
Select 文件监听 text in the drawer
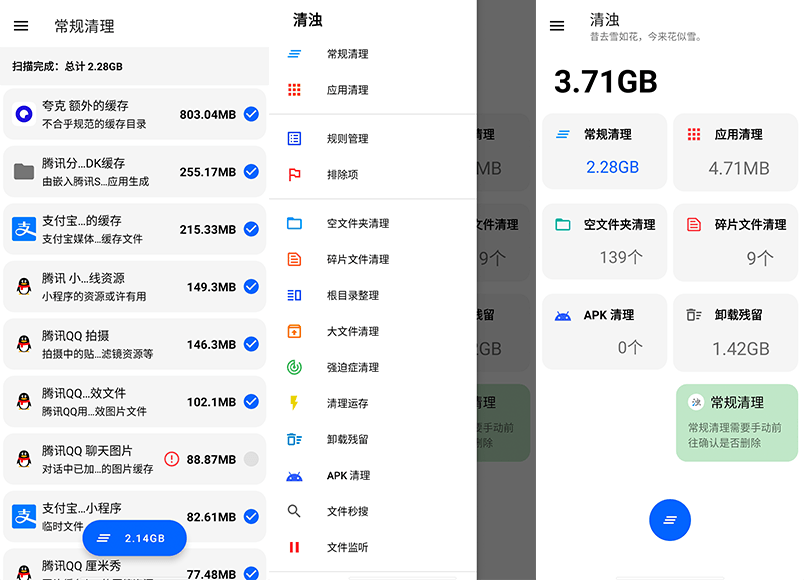pos(348,547)
